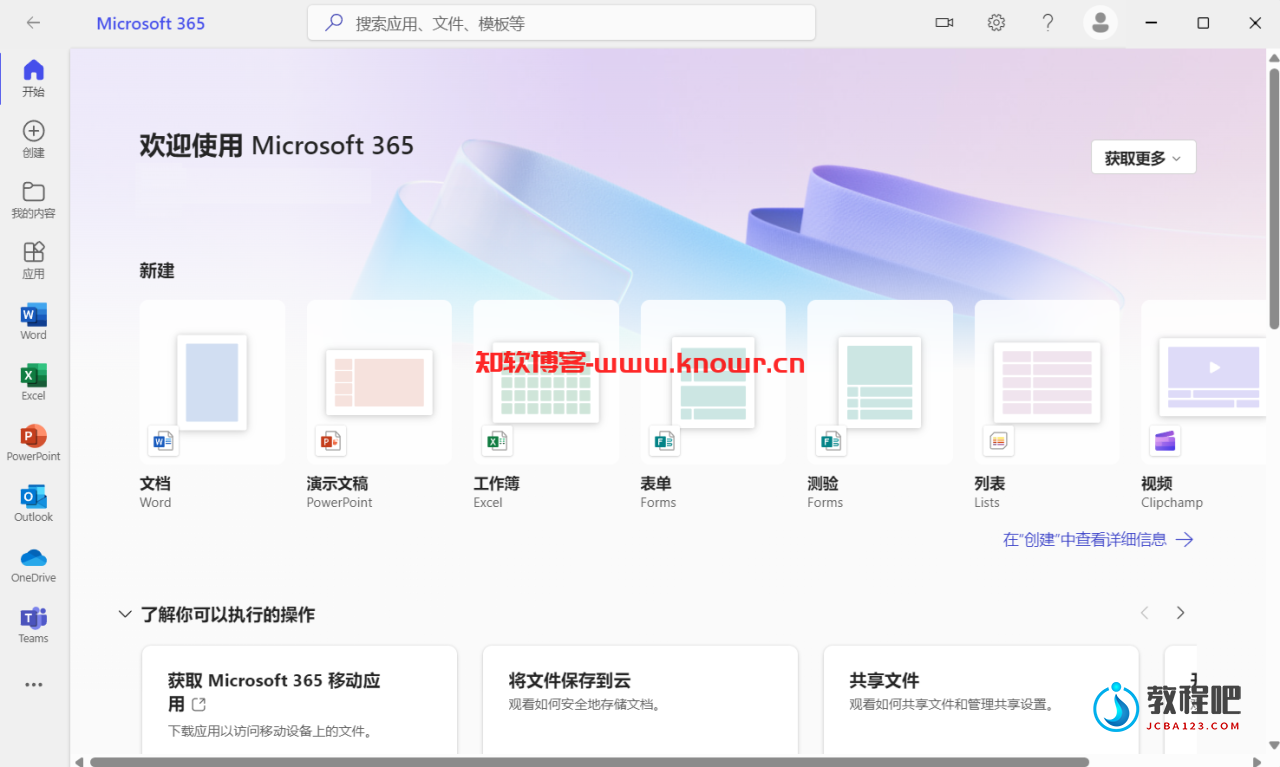Click the mobile app external-link icon

[199, 704]
